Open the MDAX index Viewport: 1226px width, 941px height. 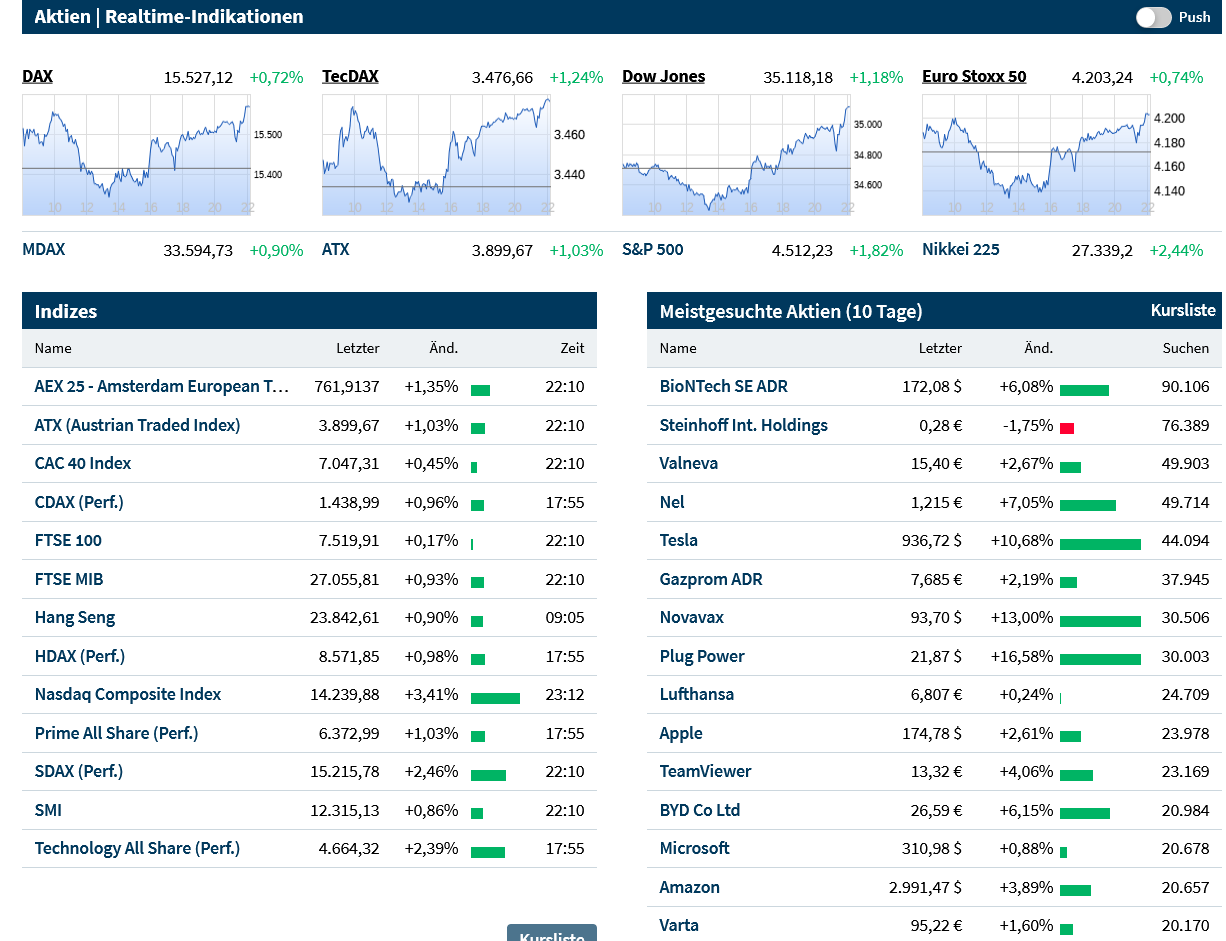tap(43, 250)
